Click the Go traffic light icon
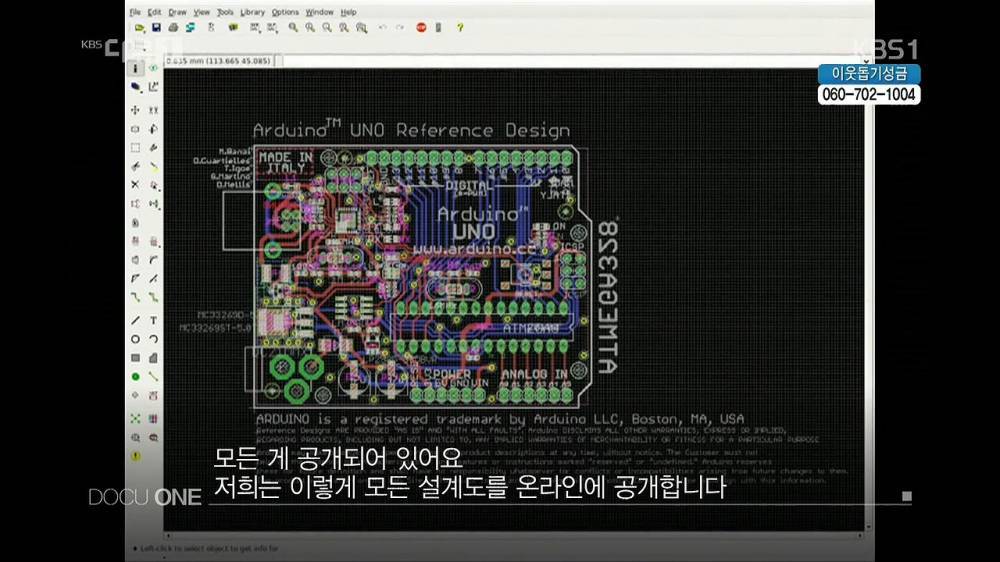 438,27
